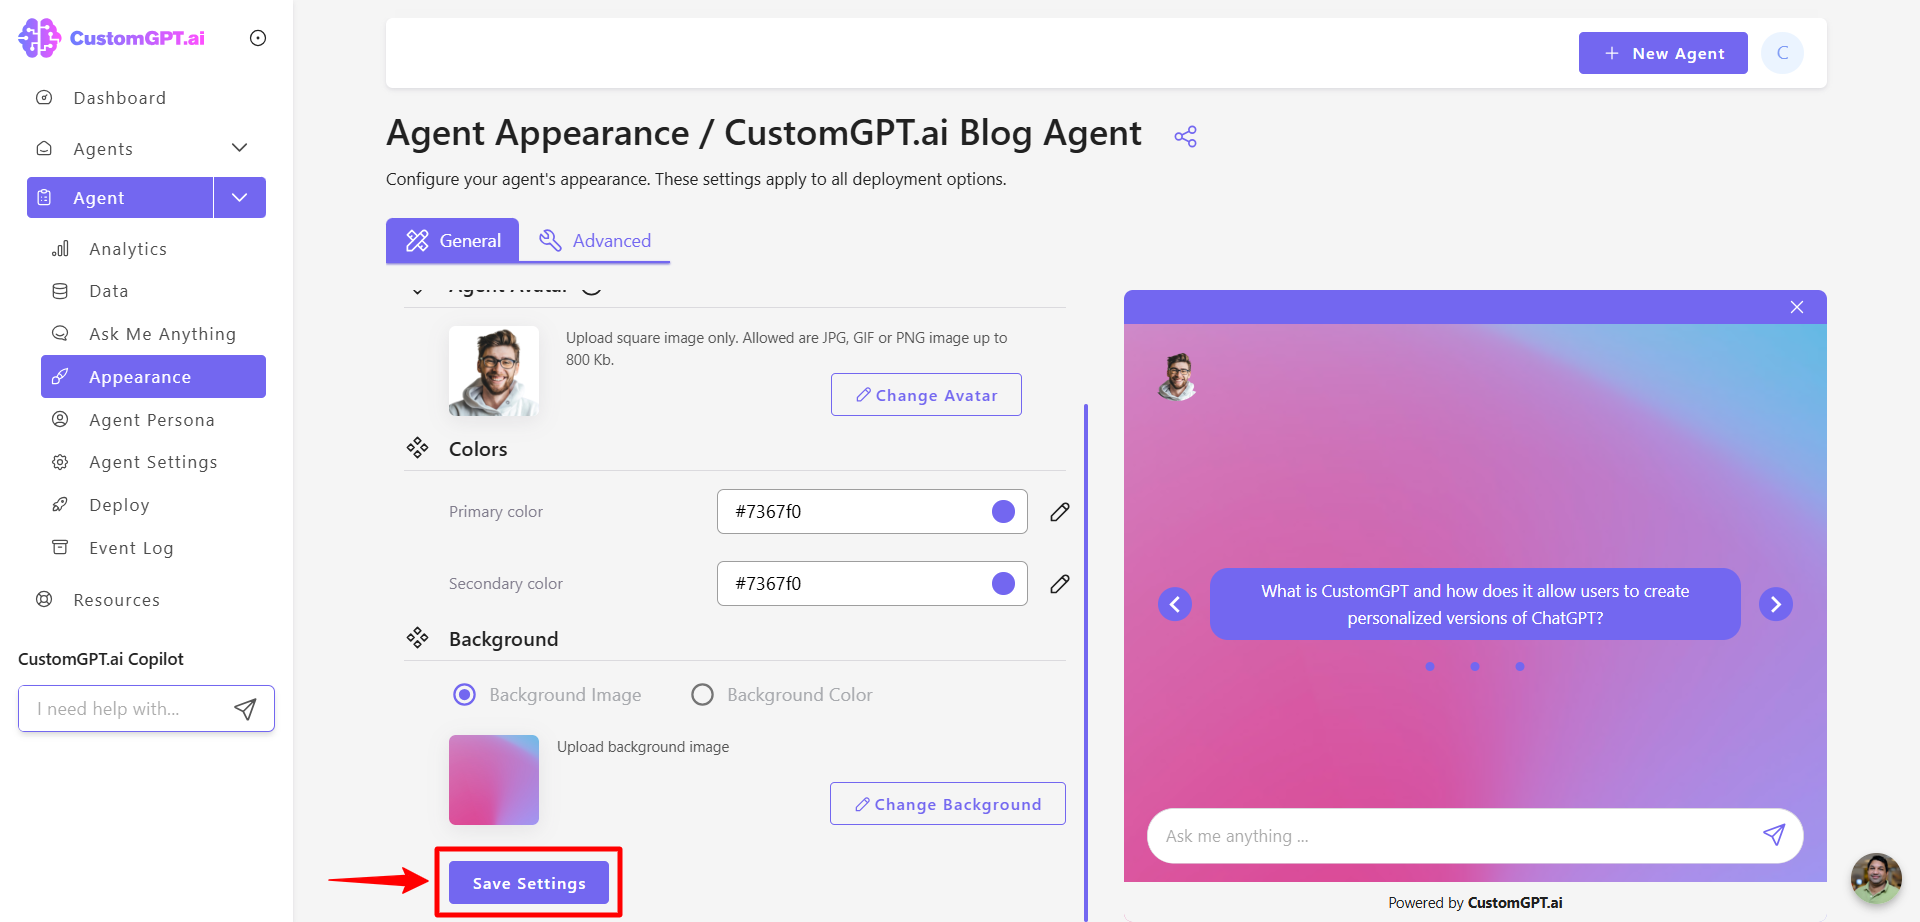The width and height of the screenshot is (1920, 922).
Task: Click the Background section icon
Action: click(417, 638)
